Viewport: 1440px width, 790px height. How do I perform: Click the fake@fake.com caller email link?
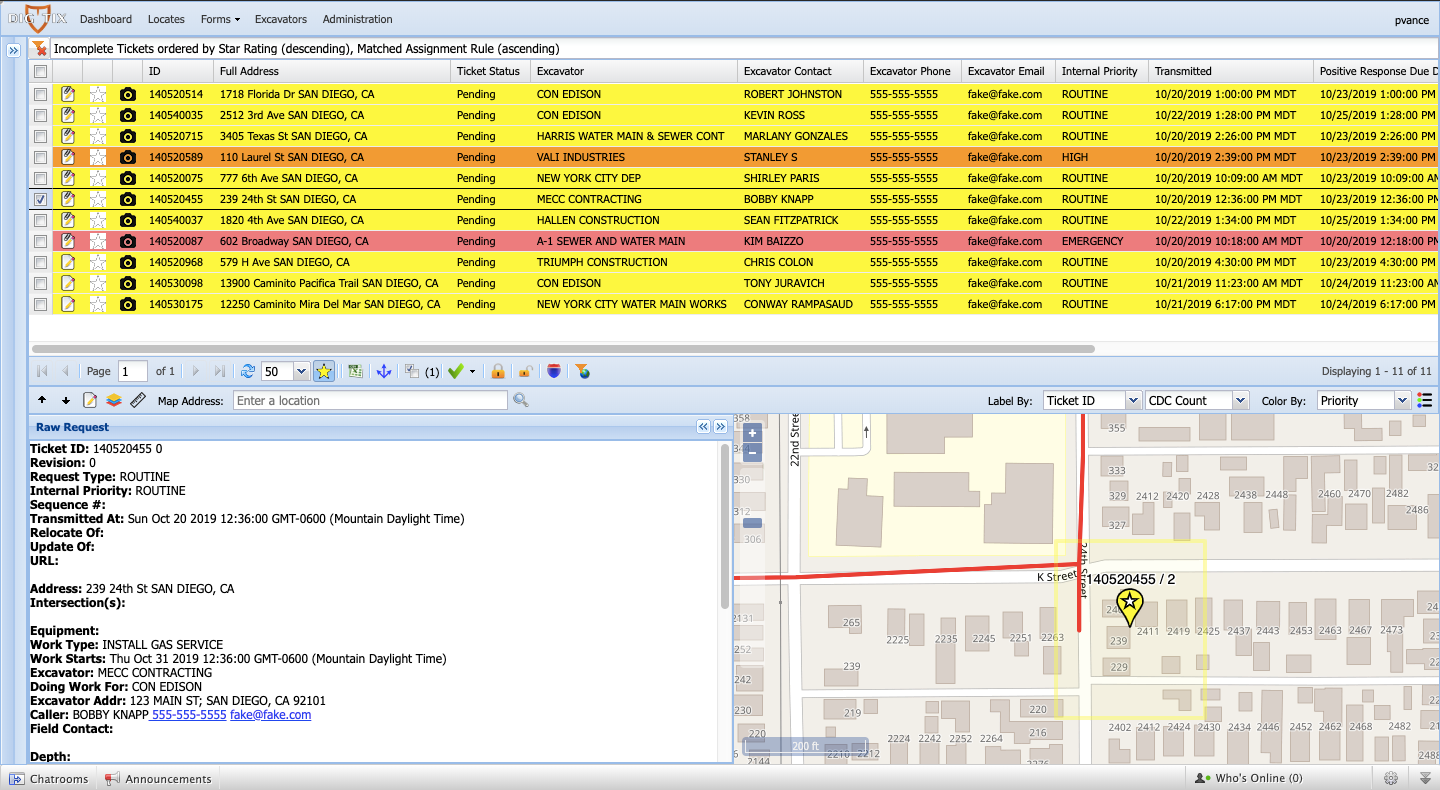[271, 715]
